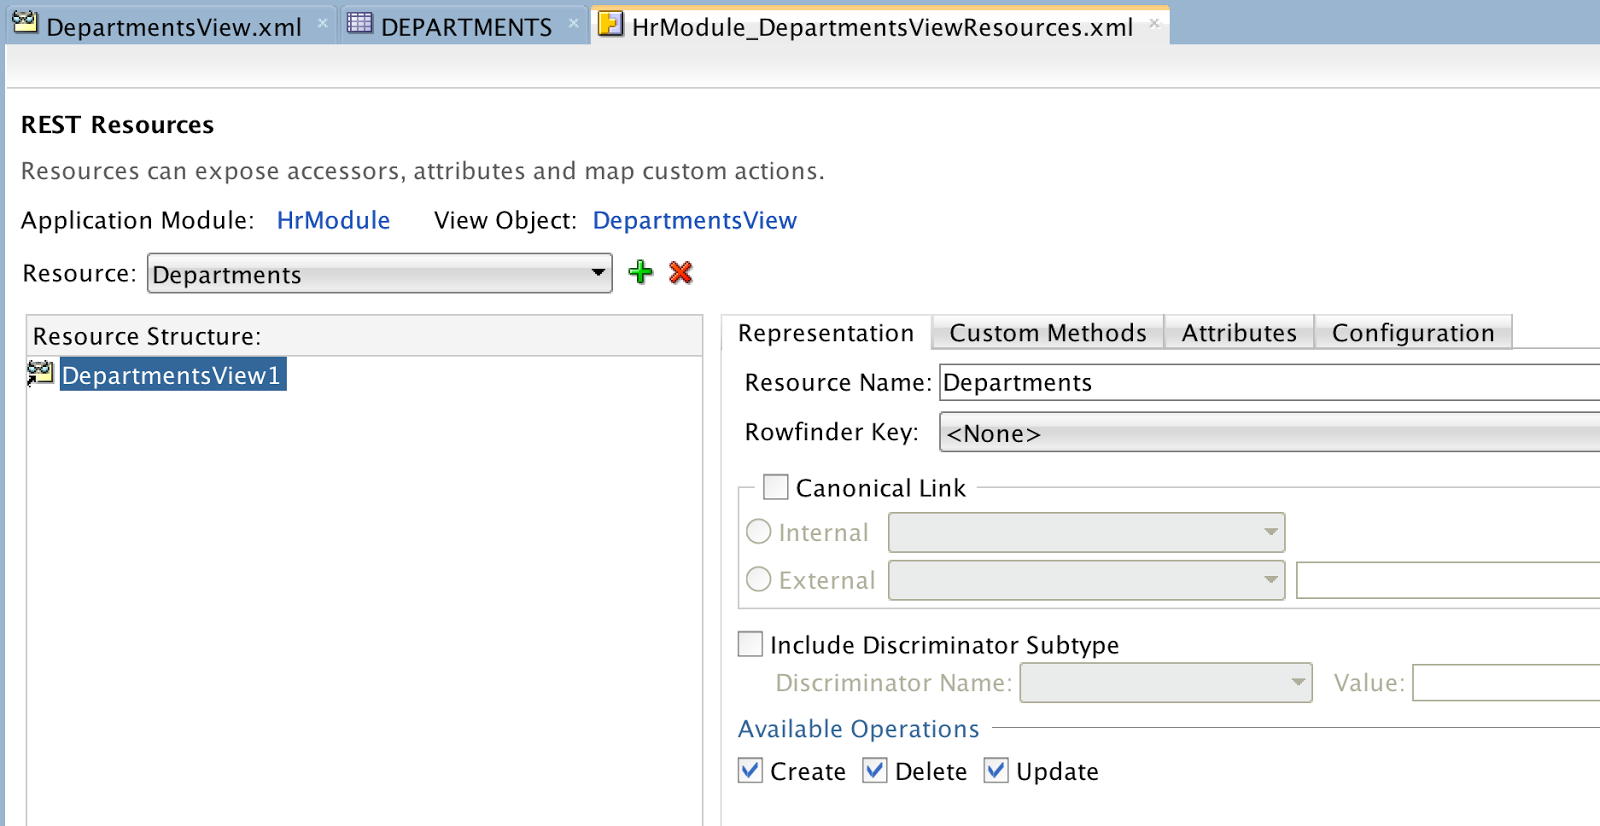1600x826 pixels.
Task: Click the Resource Name input field
Action: 1270,382
